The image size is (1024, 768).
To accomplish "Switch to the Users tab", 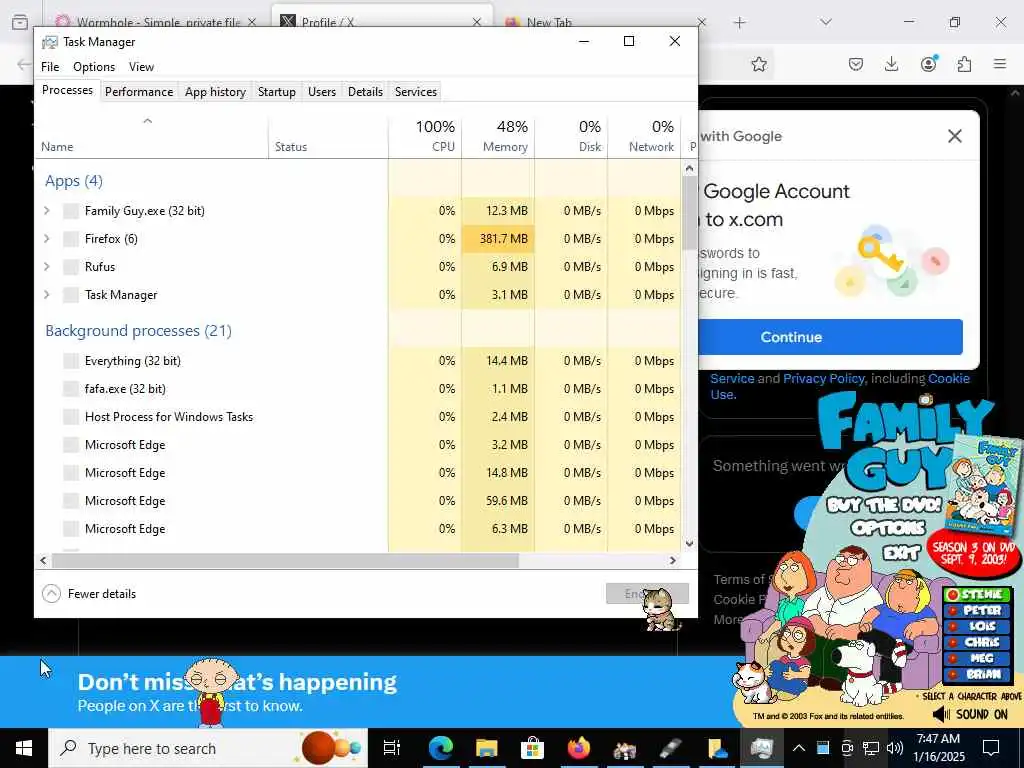I will [x=322, y=92].
